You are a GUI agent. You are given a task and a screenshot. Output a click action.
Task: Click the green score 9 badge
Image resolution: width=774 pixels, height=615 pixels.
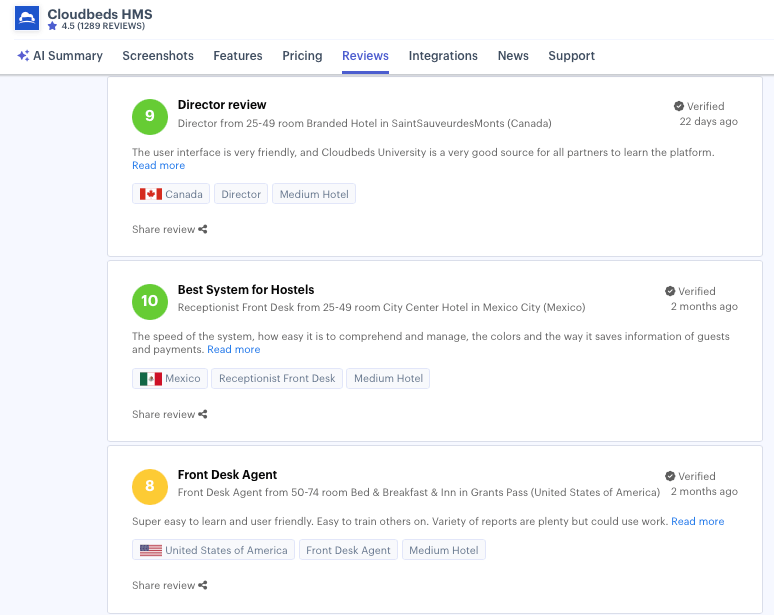pos(150,116)
